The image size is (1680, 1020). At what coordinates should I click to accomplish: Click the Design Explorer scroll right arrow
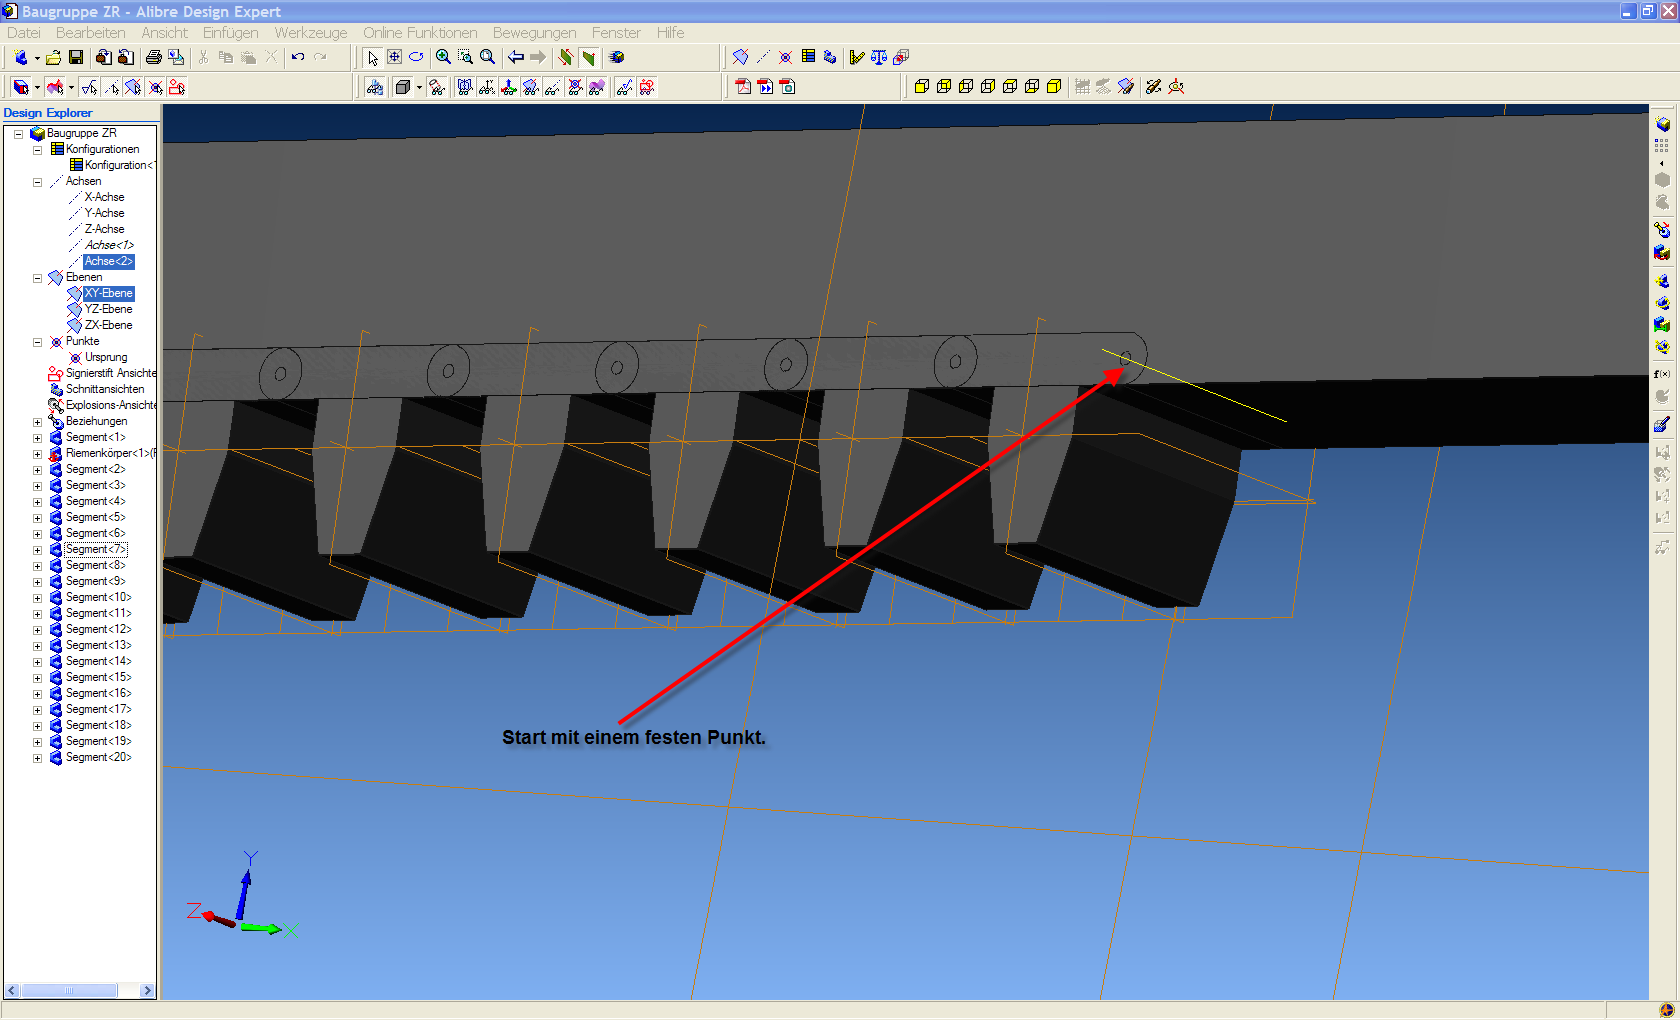pos(147,991)
